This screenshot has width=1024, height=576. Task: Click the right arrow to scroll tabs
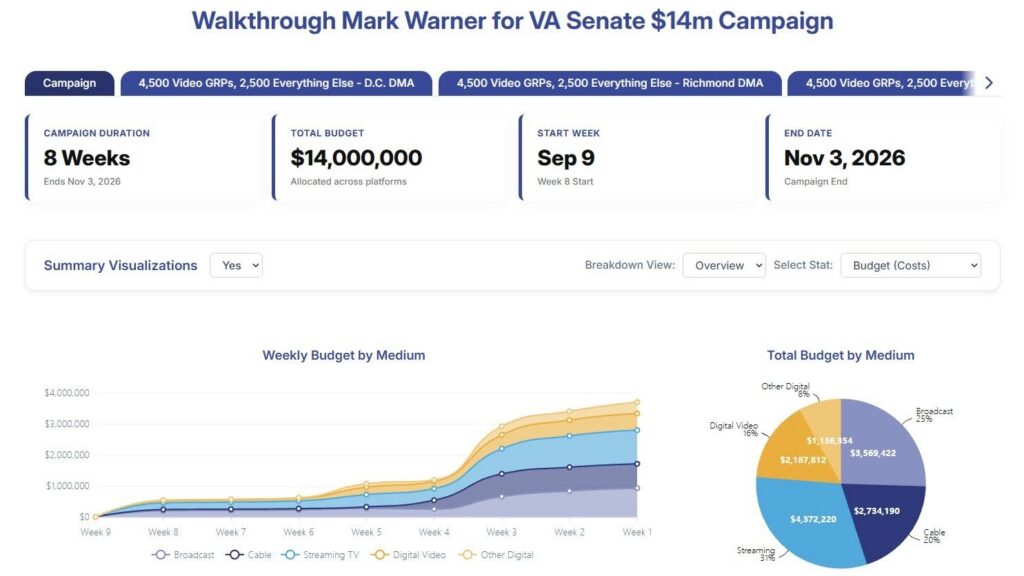[x=989, y=83]
